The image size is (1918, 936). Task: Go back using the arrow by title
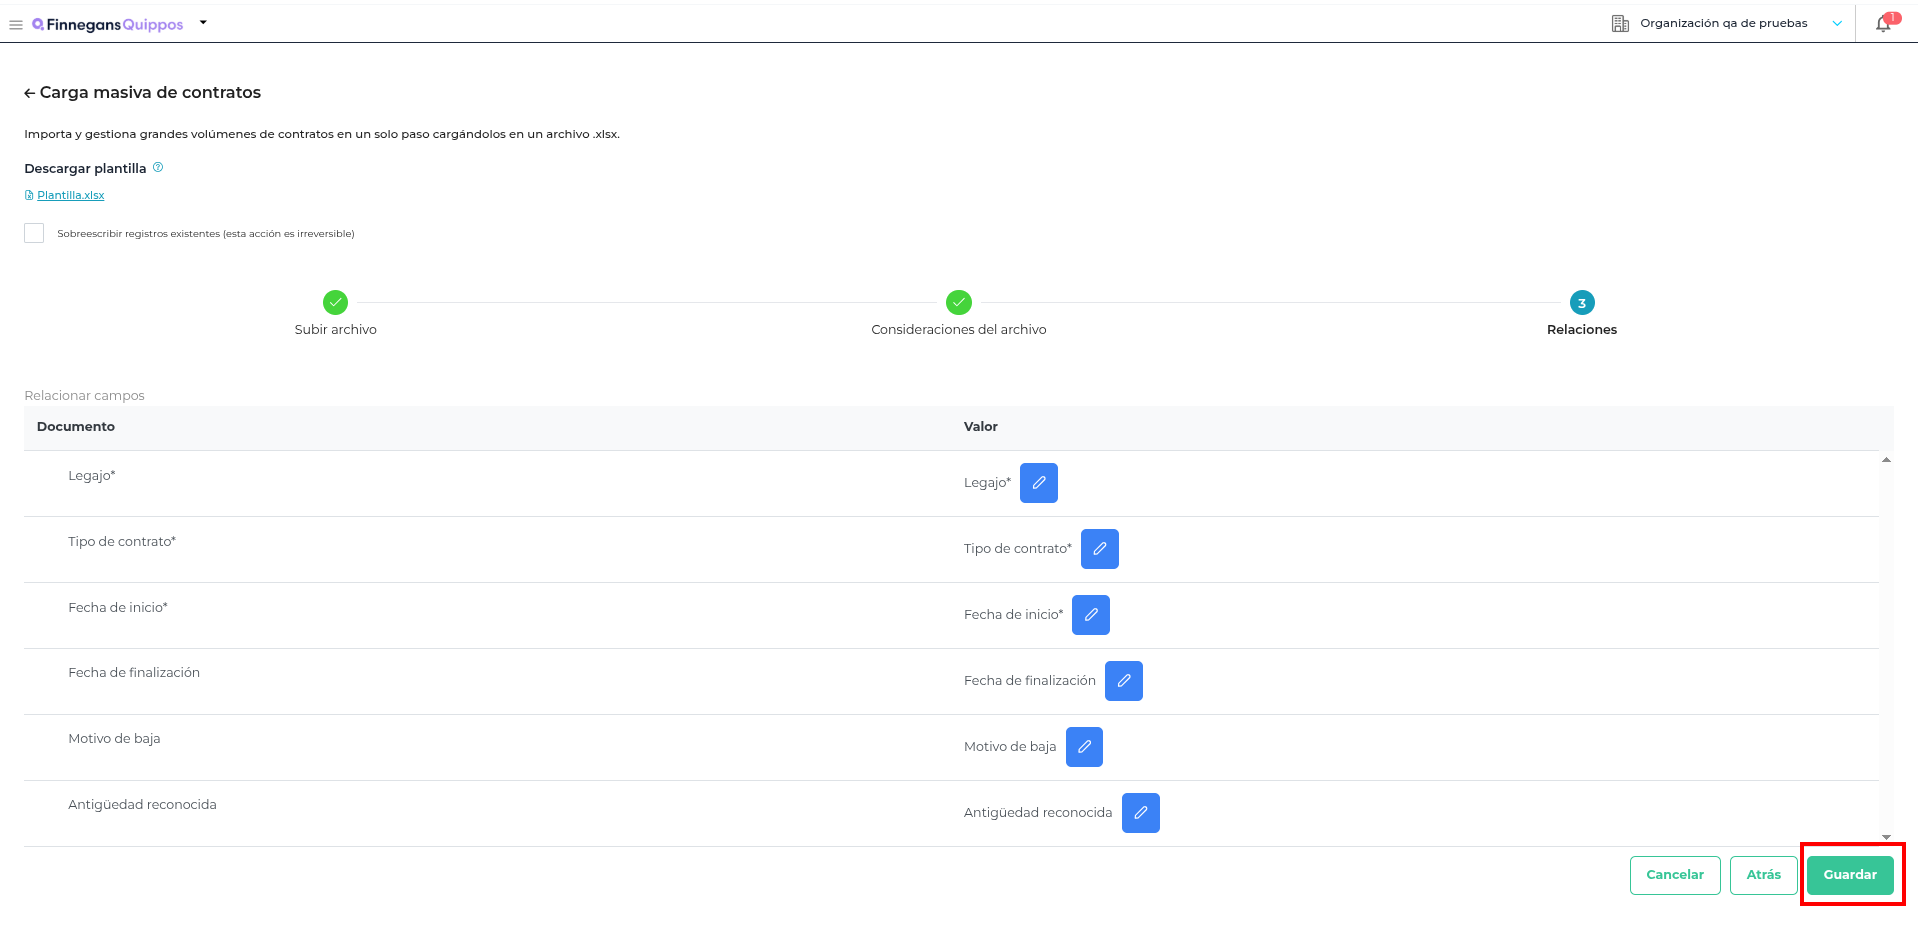[x=30, y=93]
